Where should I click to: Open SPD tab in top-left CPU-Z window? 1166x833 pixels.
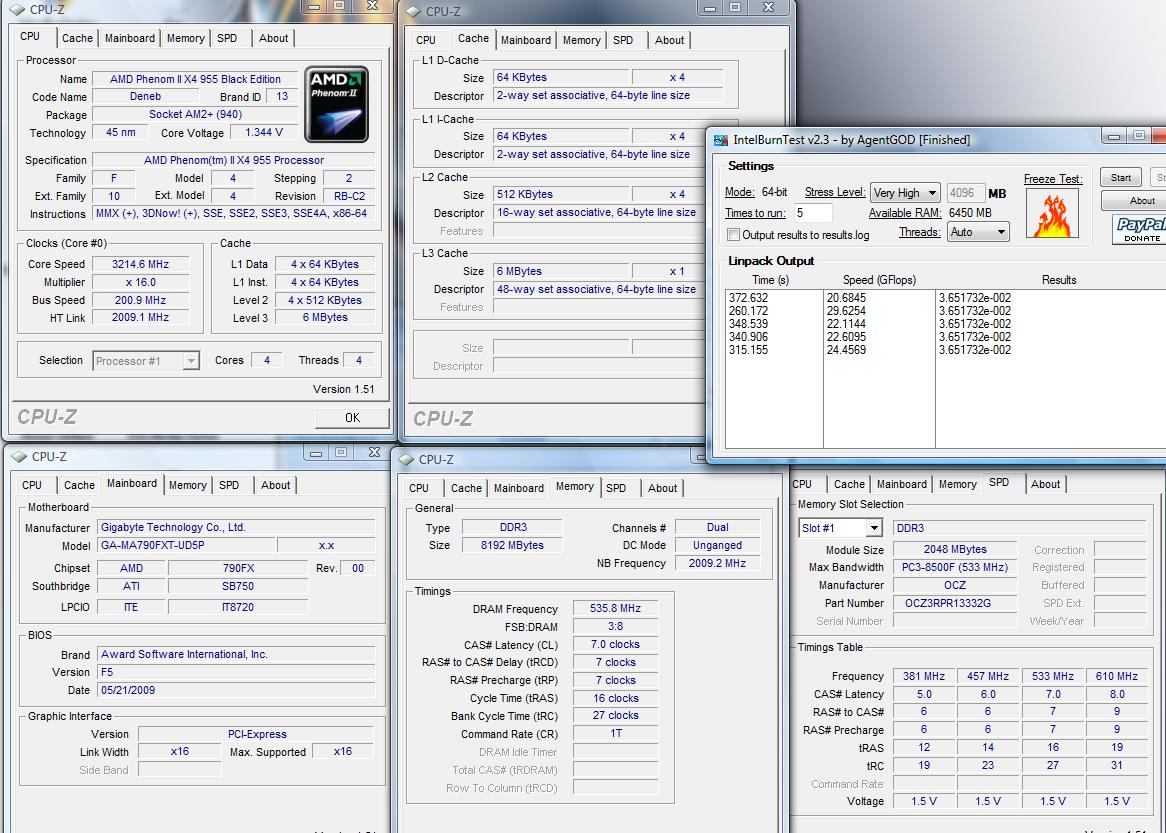point(227,38)
